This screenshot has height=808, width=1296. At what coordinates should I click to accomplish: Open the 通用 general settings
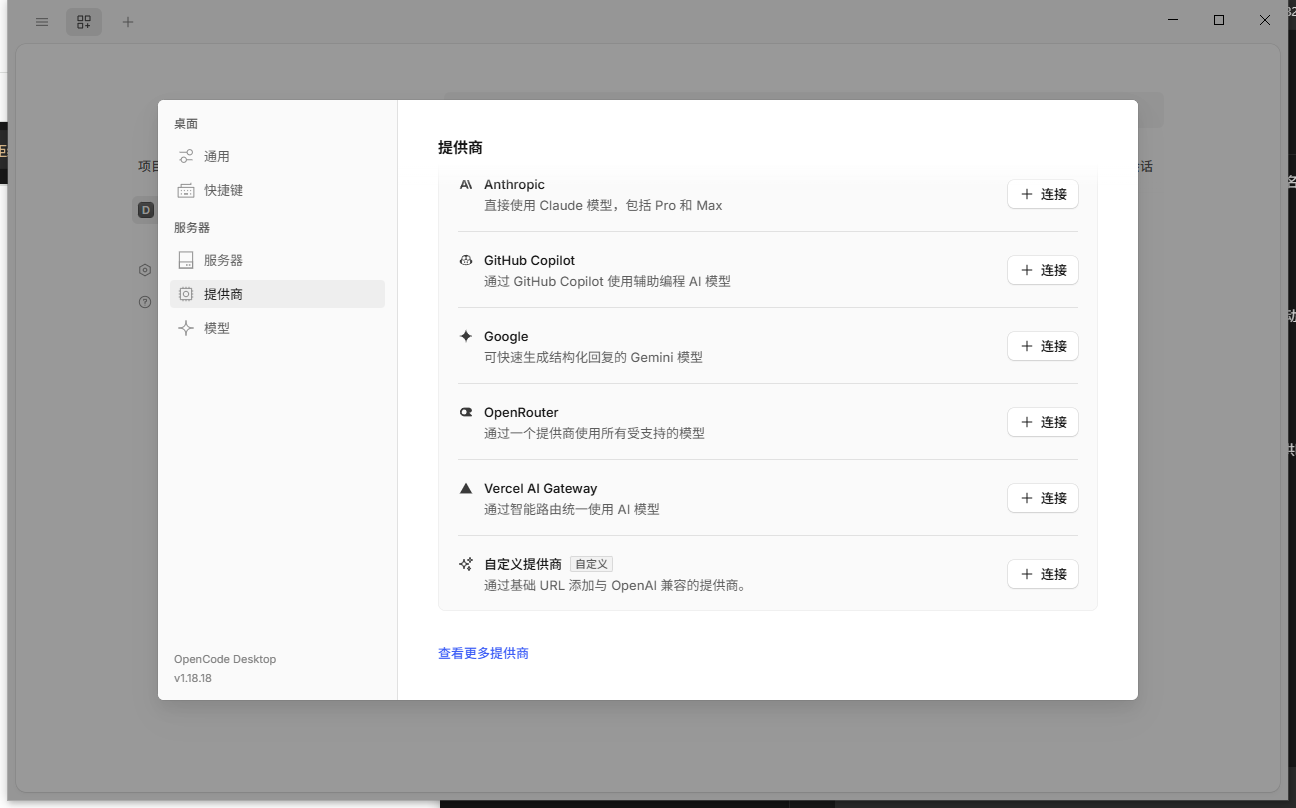coord(277,156)
